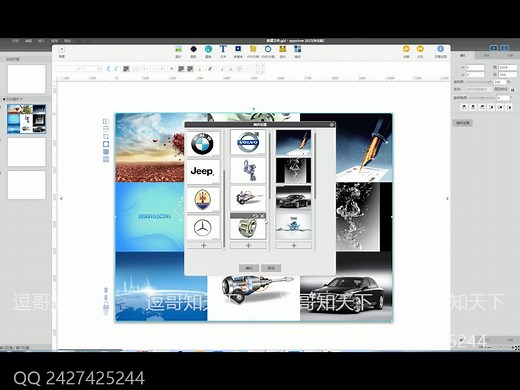
Task: Click the middle column's scrollbar in the dialog
Action: [269, 166]
